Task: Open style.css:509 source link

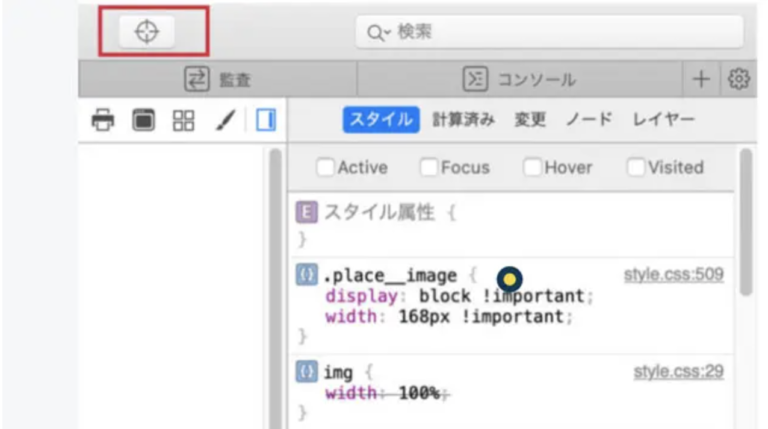Action: coord(673,274)
